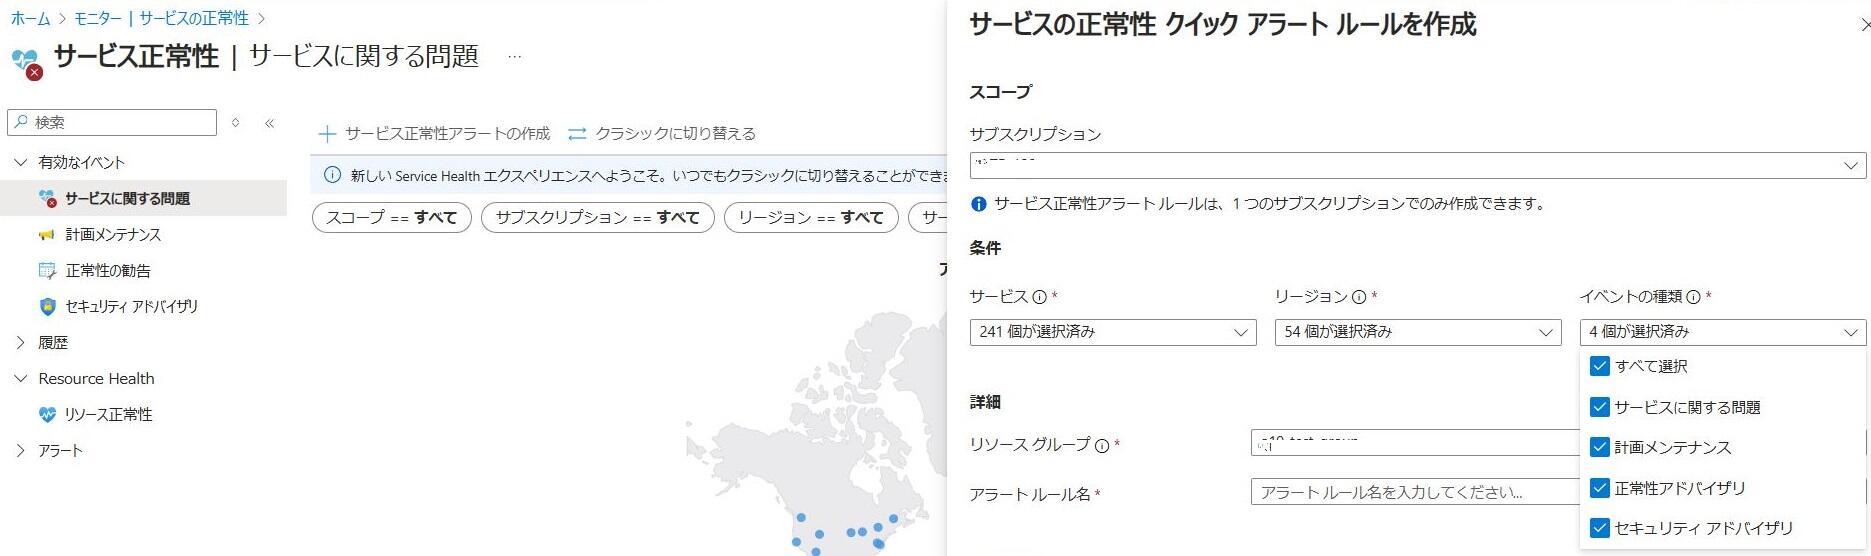Uncheck サービスに関する問題 event type
1871x556 pixels.
(x=1599, y=407)
